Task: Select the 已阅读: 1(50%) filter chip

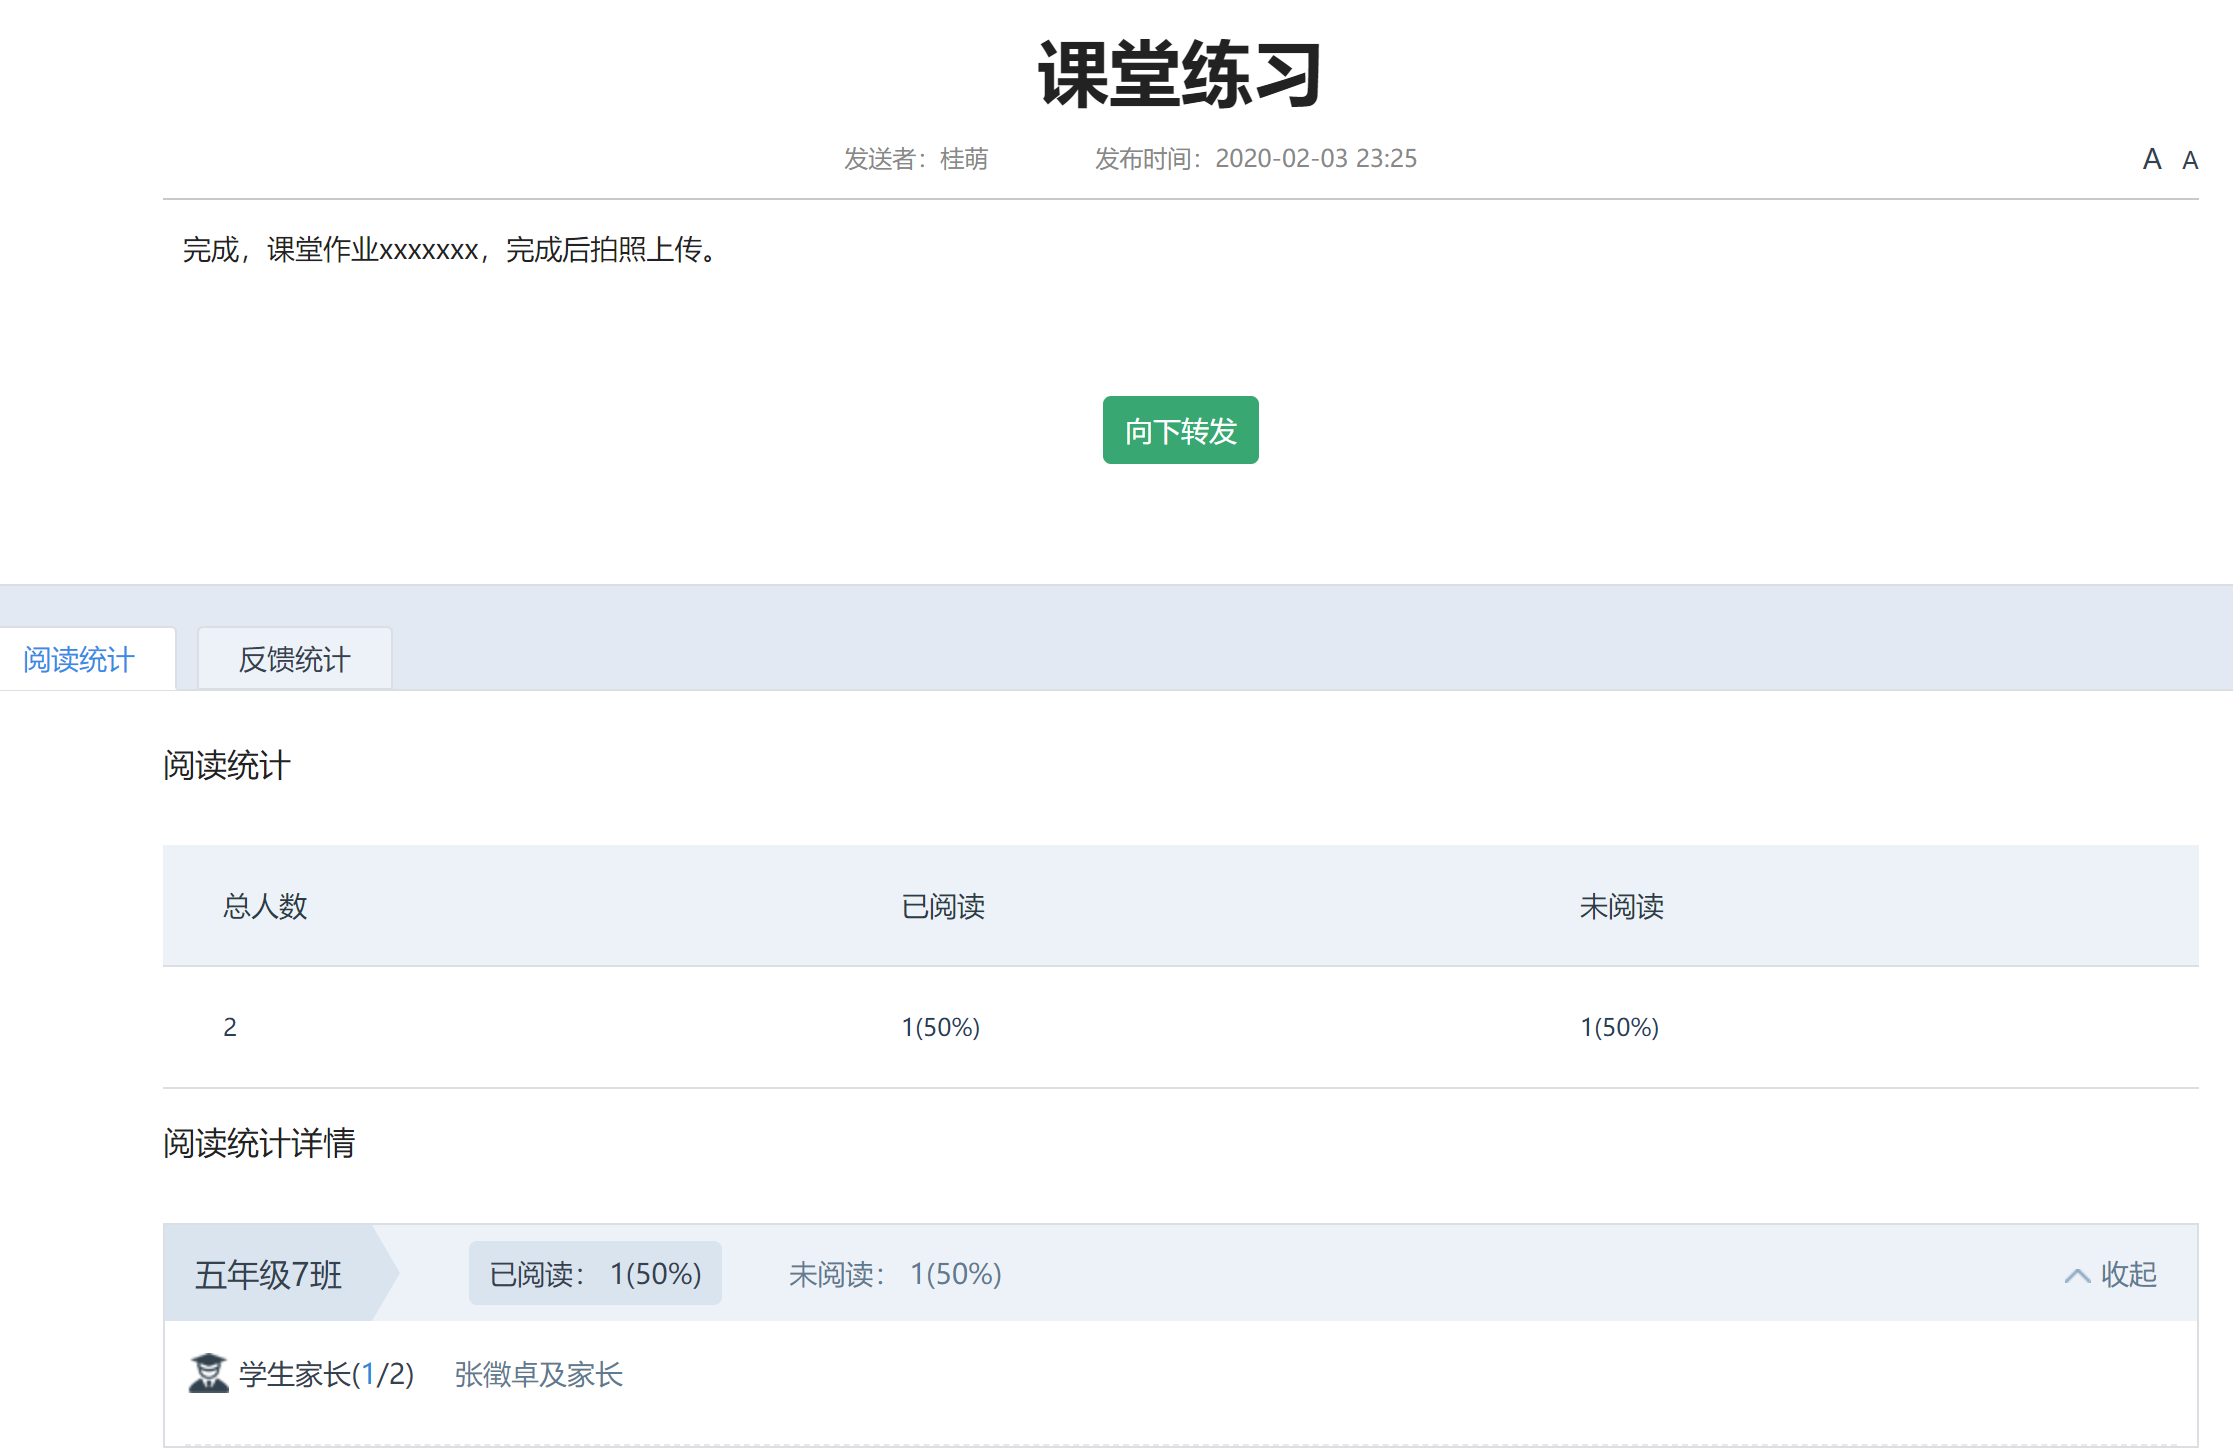Action: point(595,1273)
